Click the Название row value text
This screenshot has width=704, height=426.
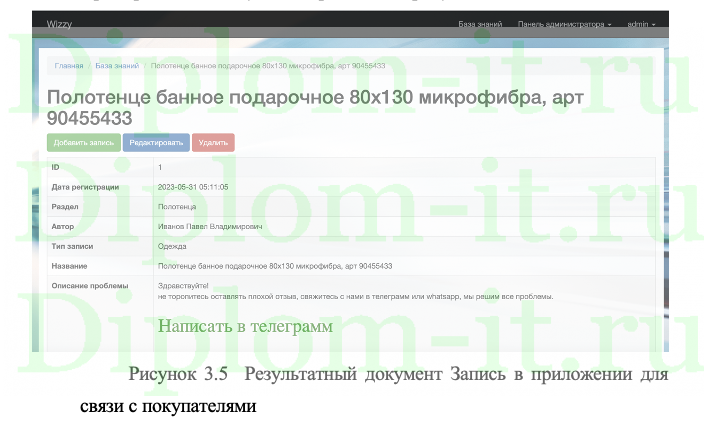pyautogui.click(x=275, y=266)
